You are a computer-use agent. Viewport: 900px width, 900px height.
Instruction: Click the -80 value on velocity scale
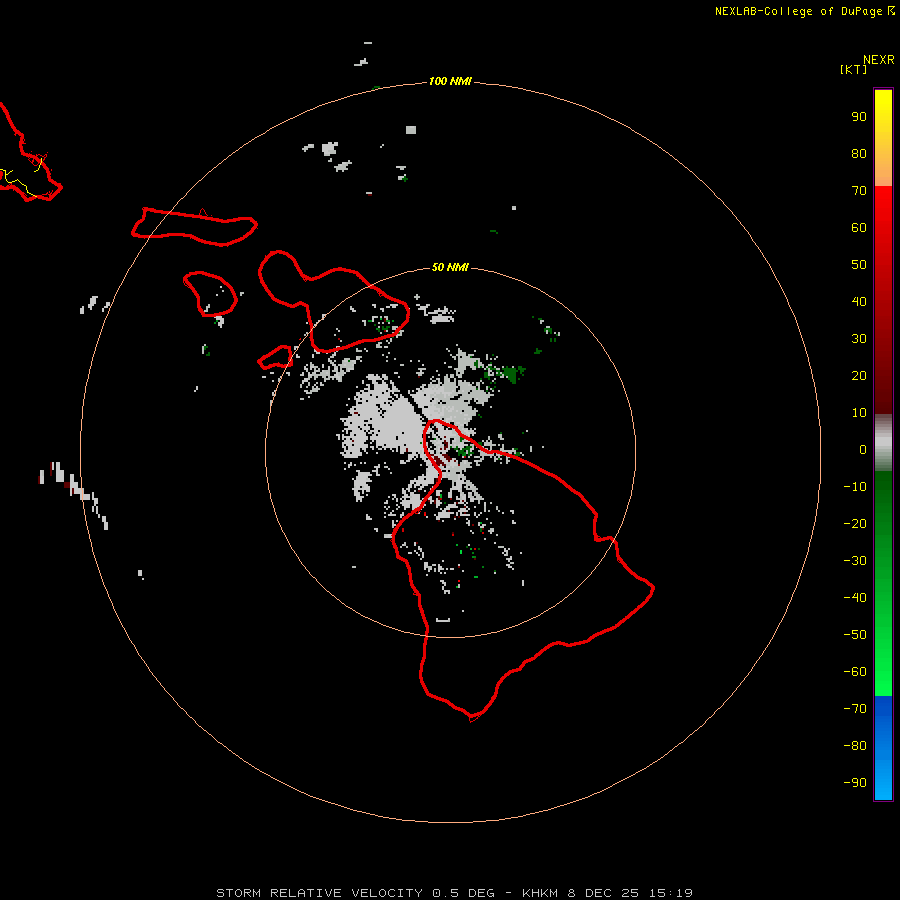click(x=855, y=746)
